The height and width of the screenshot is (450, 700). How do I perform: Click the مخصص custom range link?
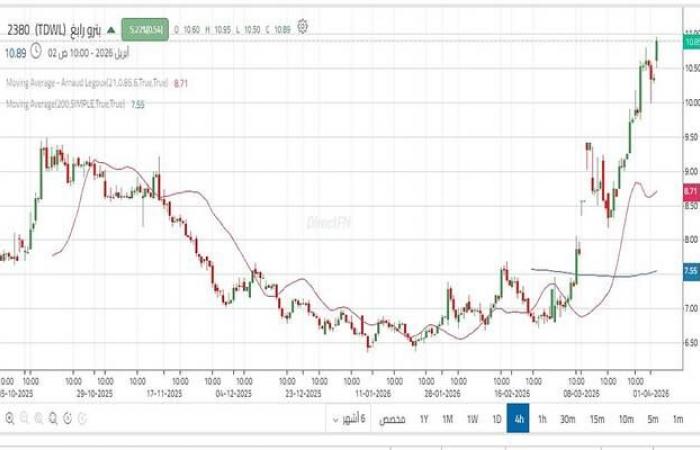[392, 418]
